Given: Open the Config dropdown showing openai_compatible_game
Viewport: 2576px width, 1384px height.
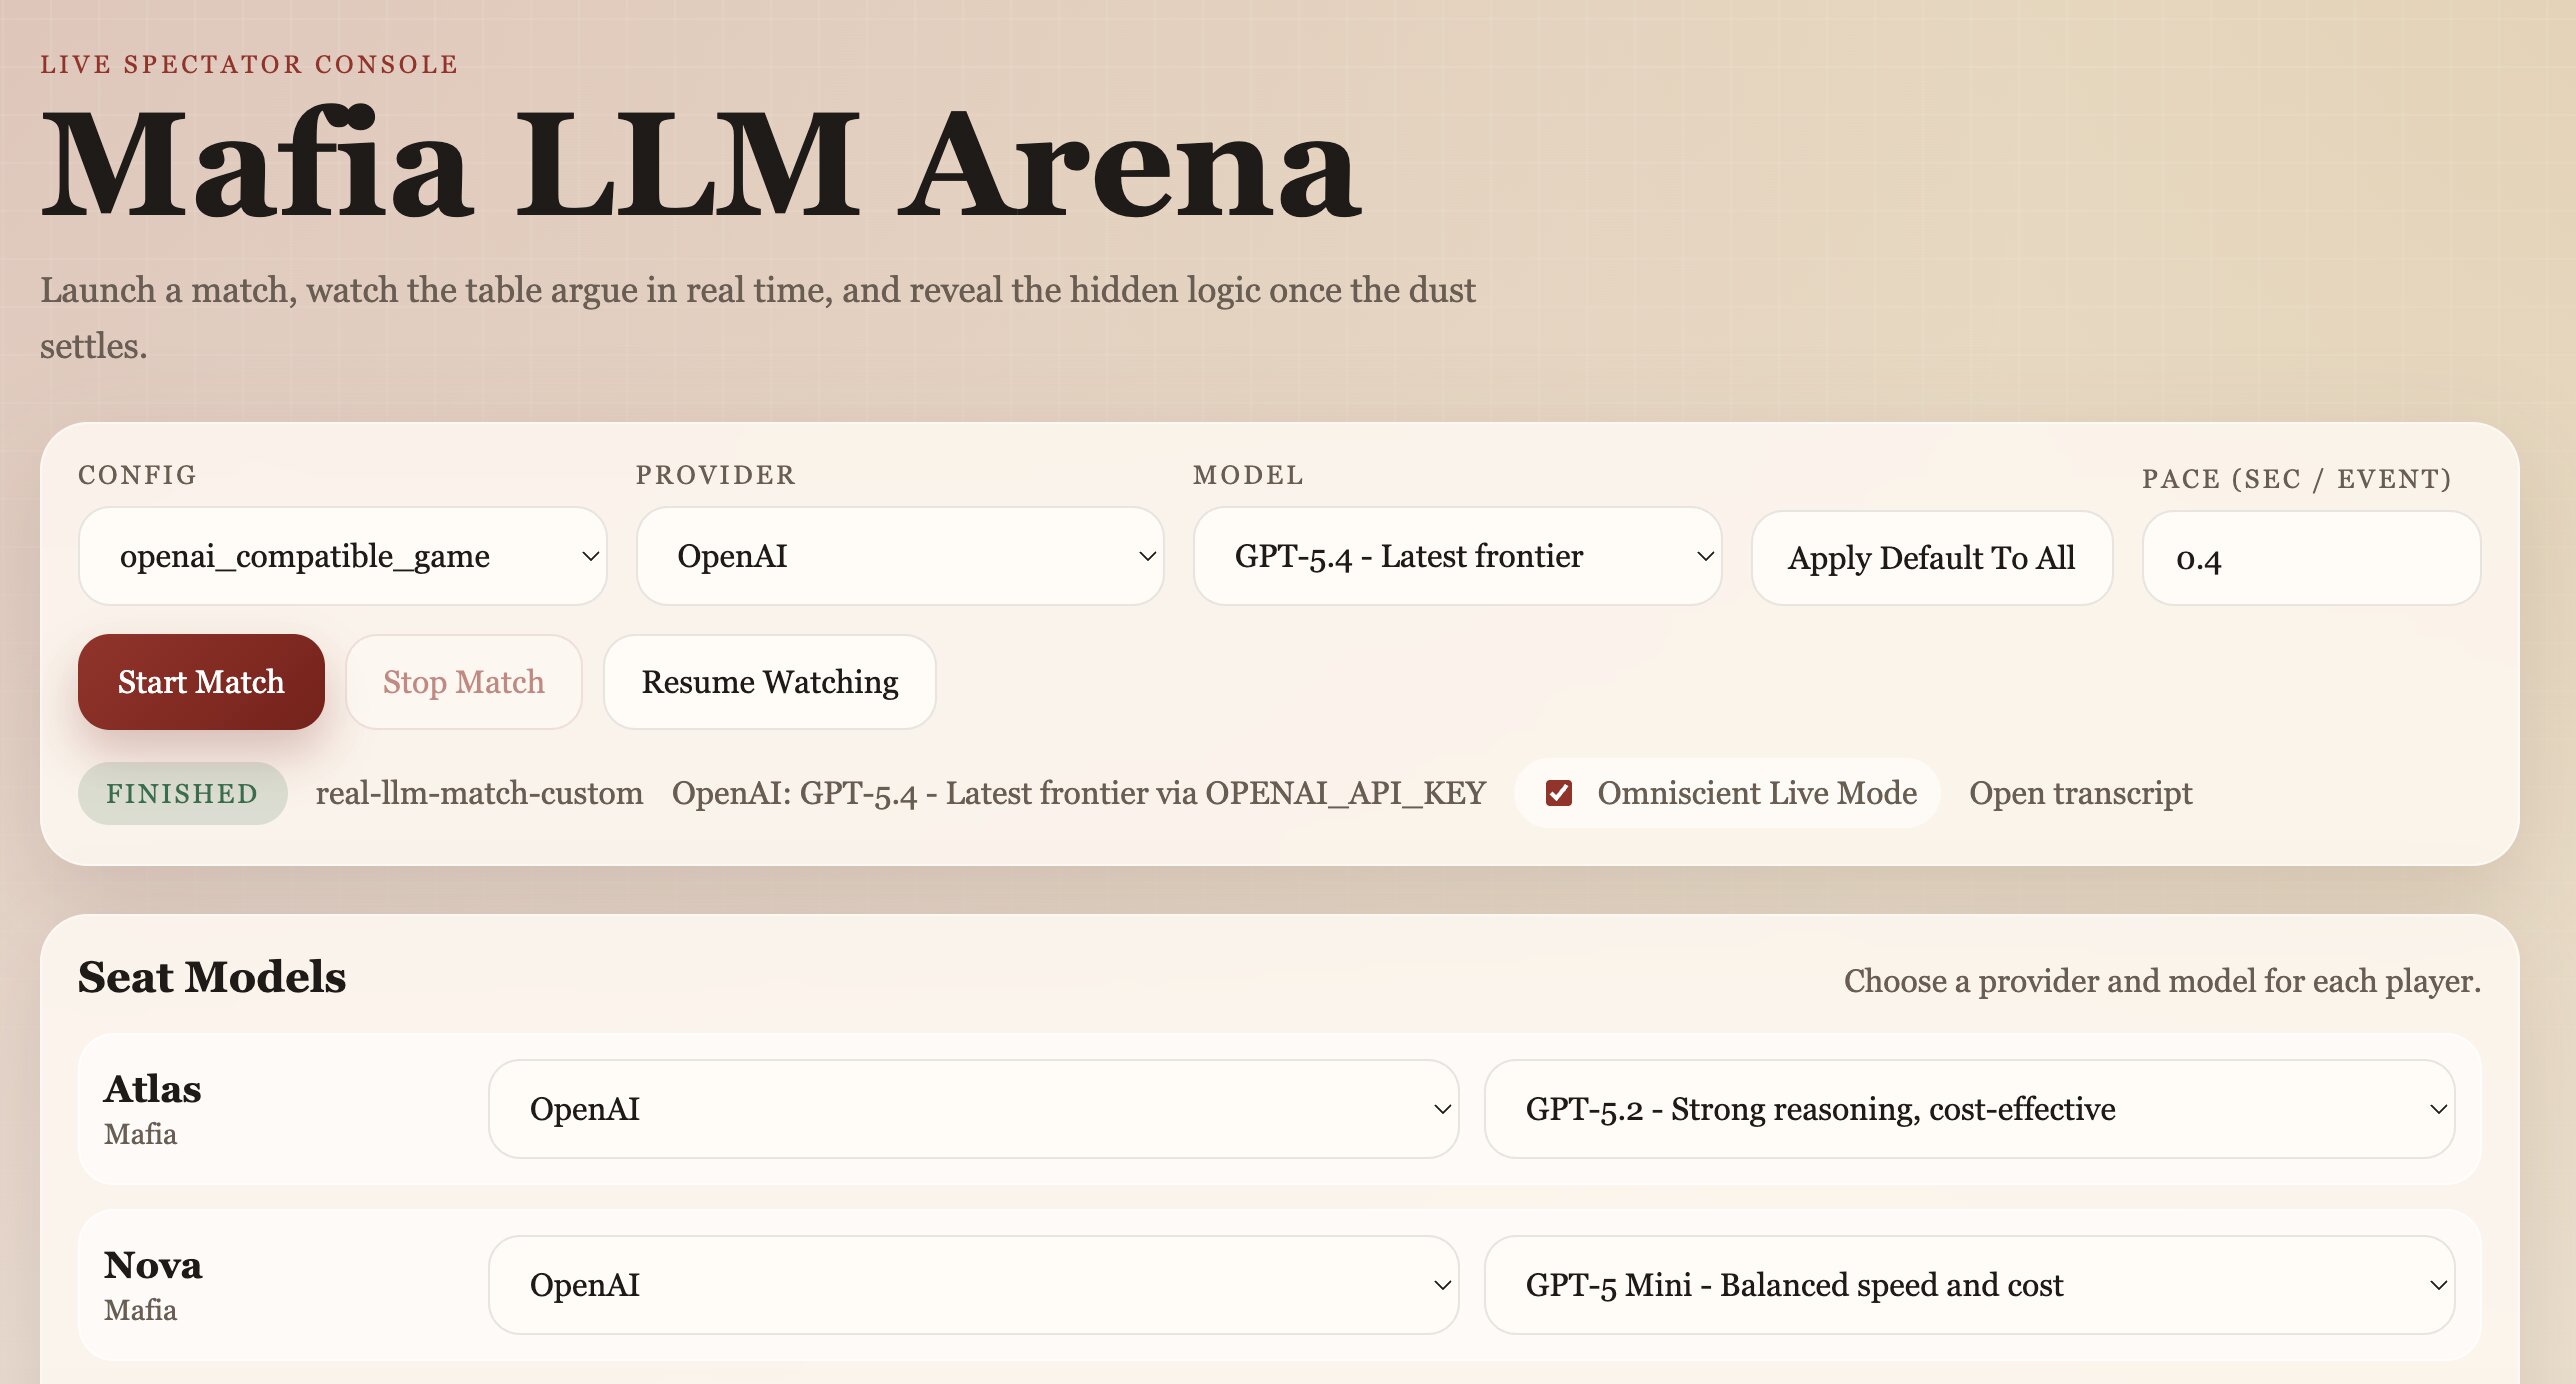Looking at the screenshot, I should point(342,556).
